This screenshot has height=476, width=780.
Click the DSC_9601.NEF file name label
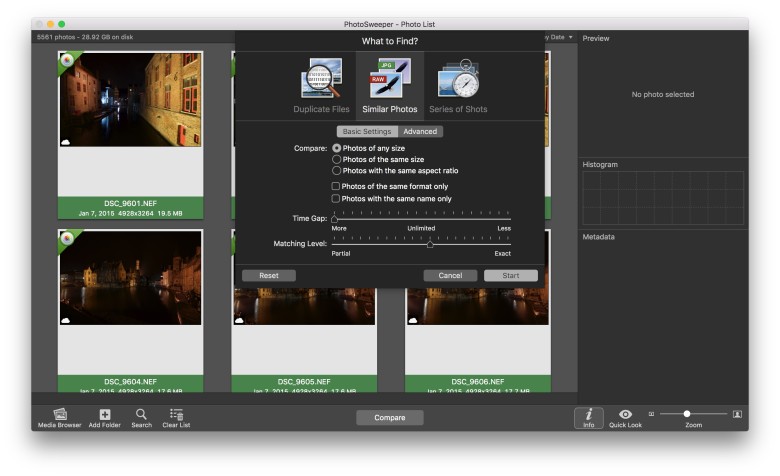(x=130, y=203)
